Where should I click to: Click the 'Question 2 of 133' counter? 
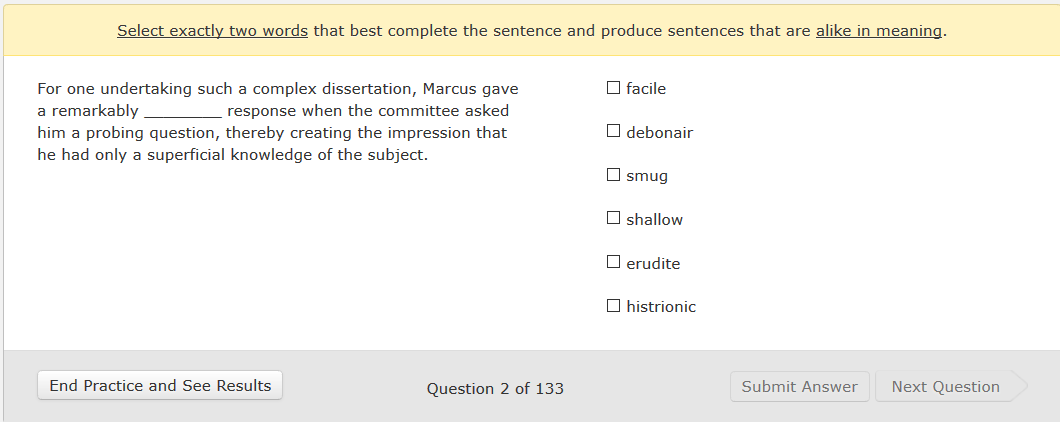coord(495,388)
